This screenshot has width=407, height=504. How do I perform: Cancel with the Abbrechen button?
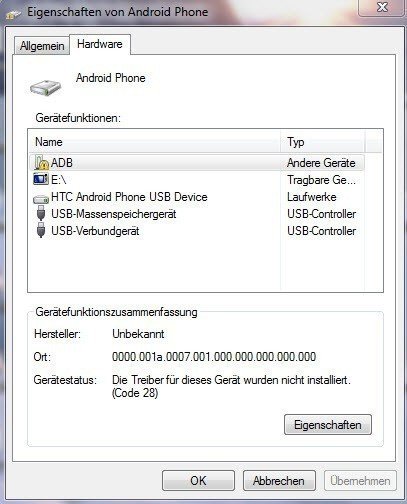(279, 481)
